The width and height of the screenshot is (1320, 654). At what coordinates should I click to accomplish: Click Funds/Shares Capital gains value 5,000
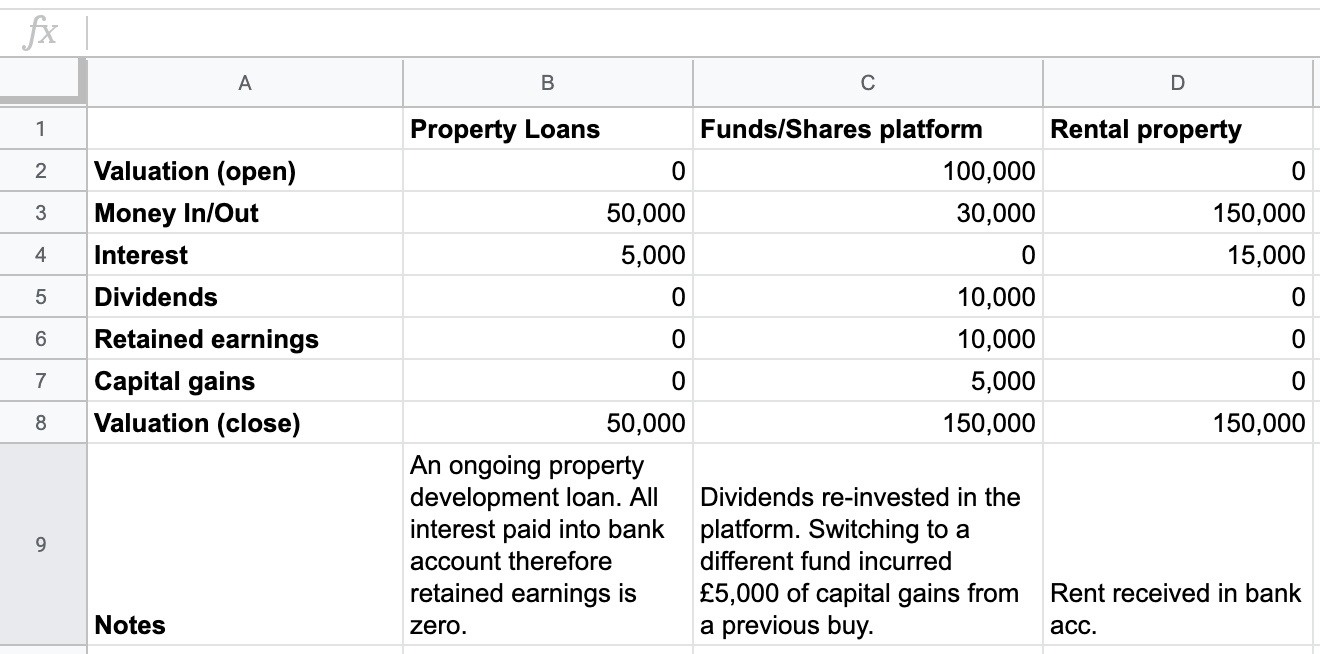867,381
